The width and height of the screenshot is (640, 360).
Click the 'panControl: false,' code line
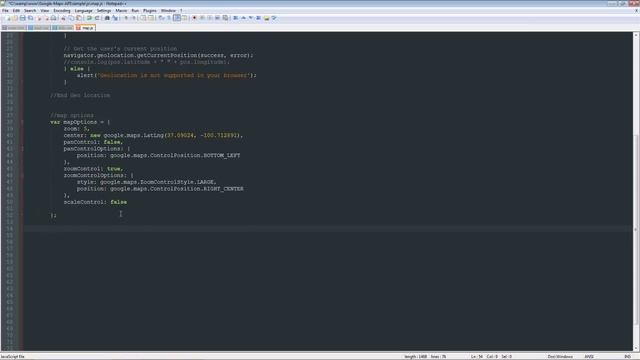click(x=93, y=142)
